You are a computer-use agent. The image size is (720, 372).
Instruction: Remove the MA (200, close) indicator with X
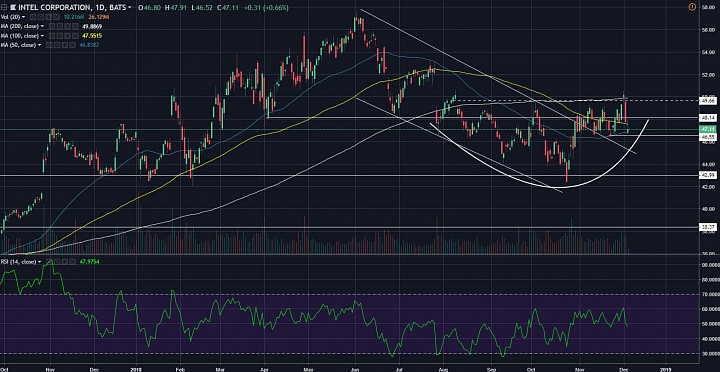tap(75, 26)
